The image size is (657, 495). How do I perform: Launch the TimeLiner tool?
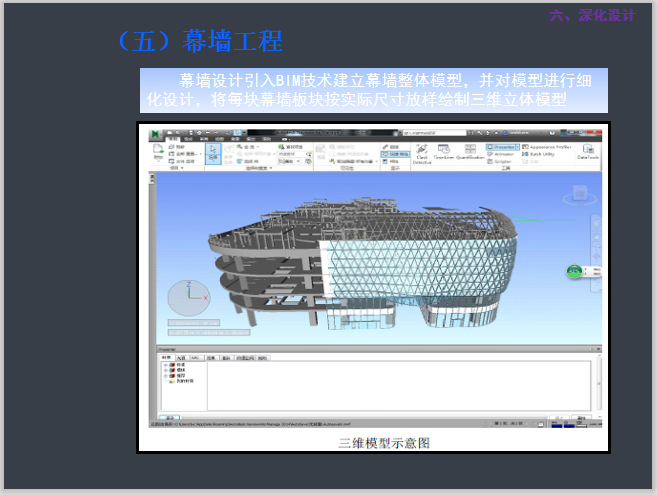(447, 153)
